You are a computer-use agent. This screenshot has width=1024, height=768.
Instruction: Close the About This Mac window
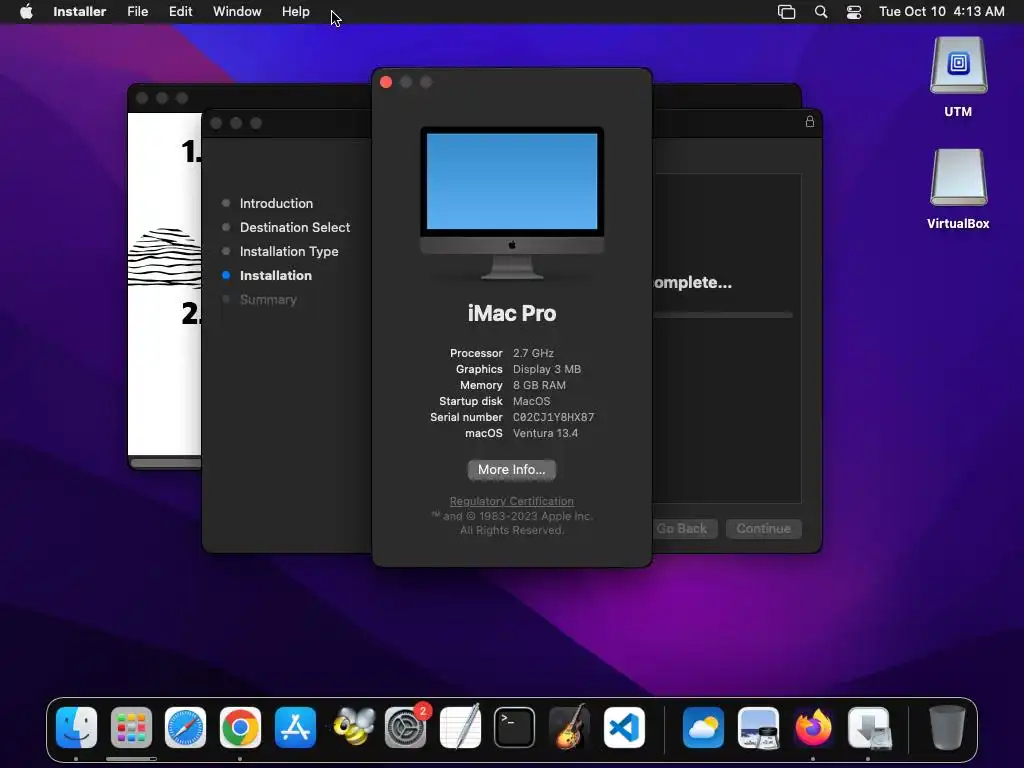386,82
